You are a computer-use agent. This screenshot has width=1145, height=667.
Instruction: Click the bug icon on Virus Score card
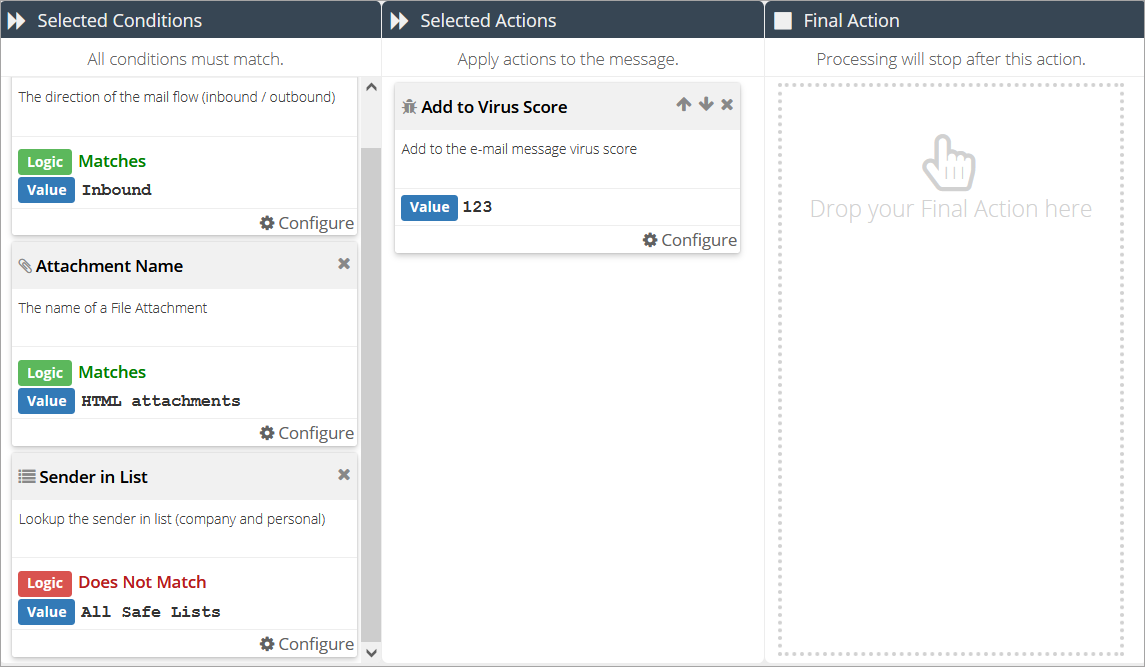(409, 107)
